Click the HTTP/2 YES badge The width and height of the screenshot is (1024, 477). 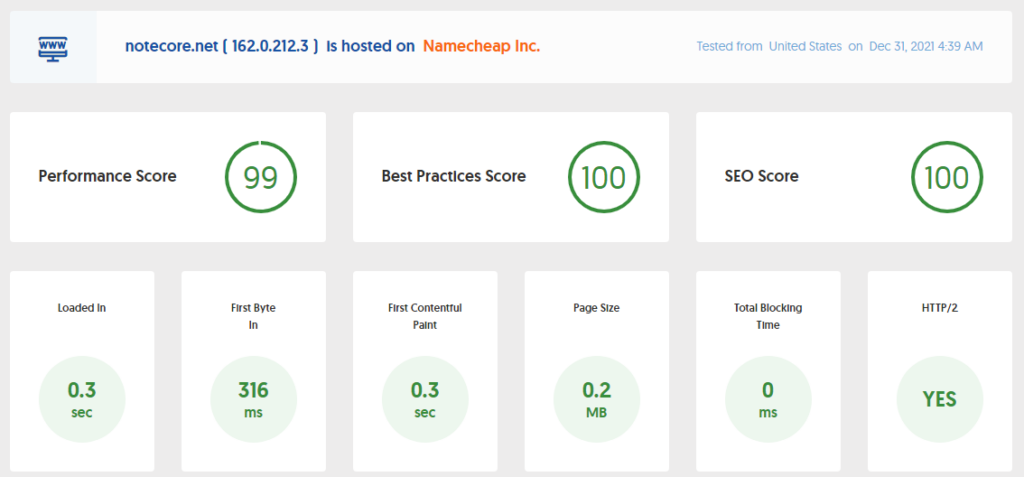click(x=939, y=399)
